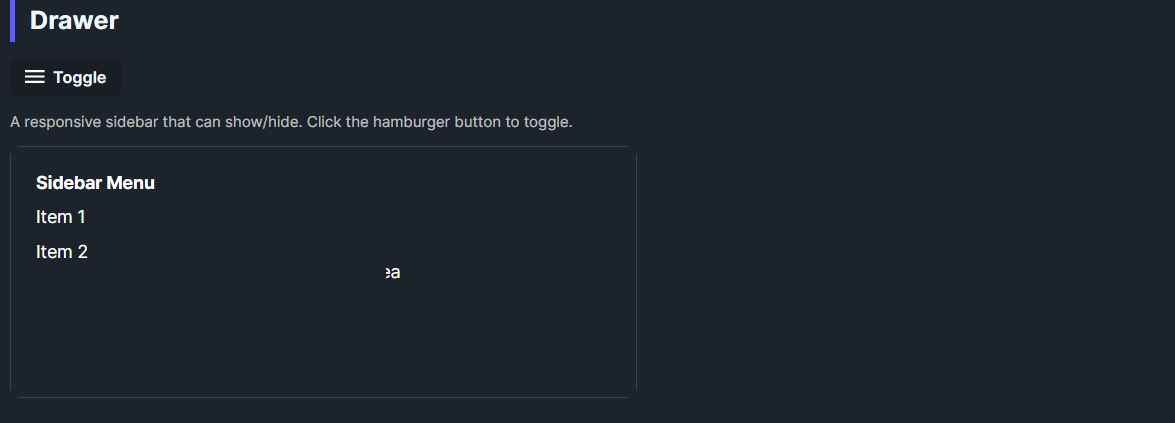The height and width of the screenshot is (423, 1175).
Task: Select Item 2 in the sidebar menu
Action: pyautogui.click(x=62, y=252)
